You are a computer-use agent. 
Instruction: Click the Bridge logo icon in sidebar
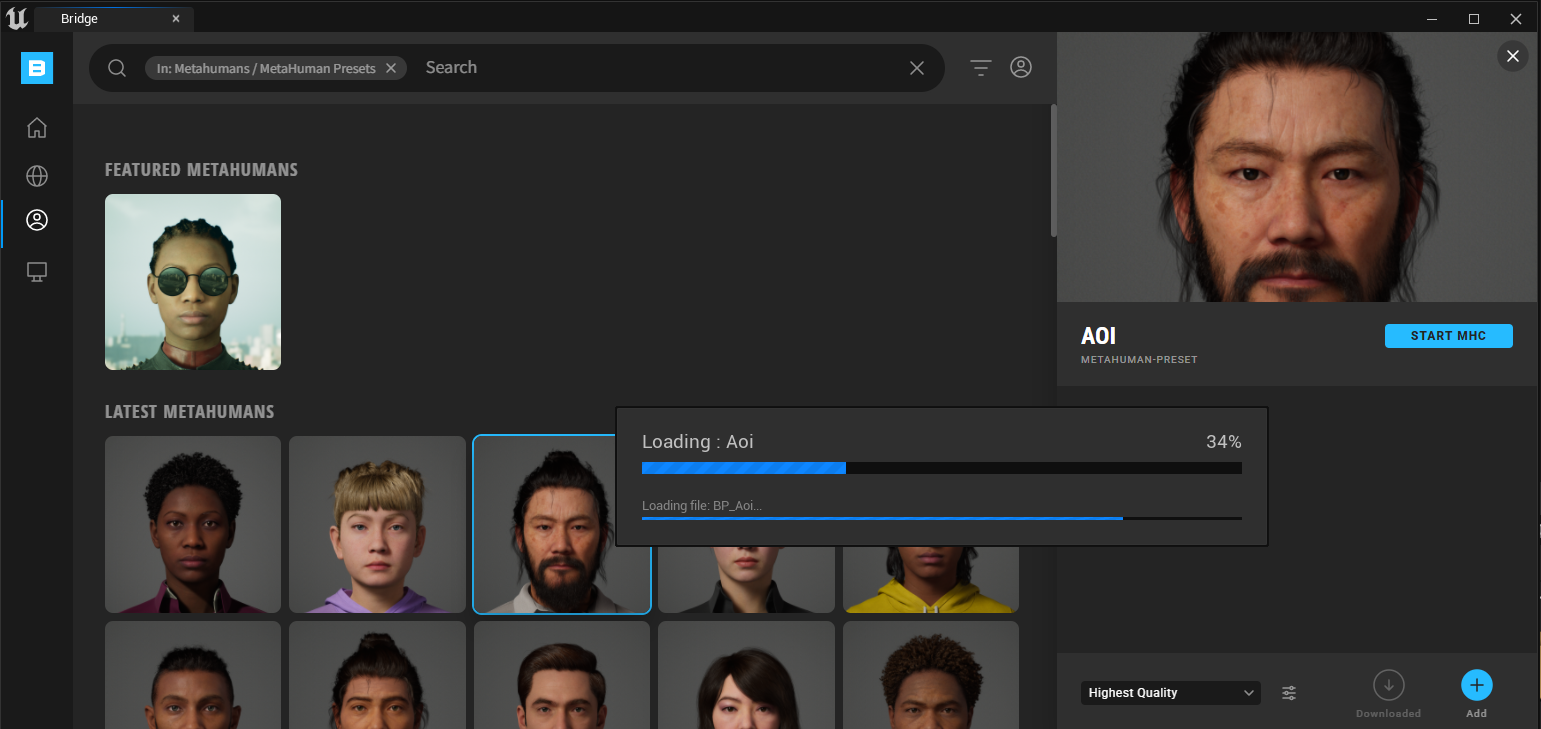point(37,68)
